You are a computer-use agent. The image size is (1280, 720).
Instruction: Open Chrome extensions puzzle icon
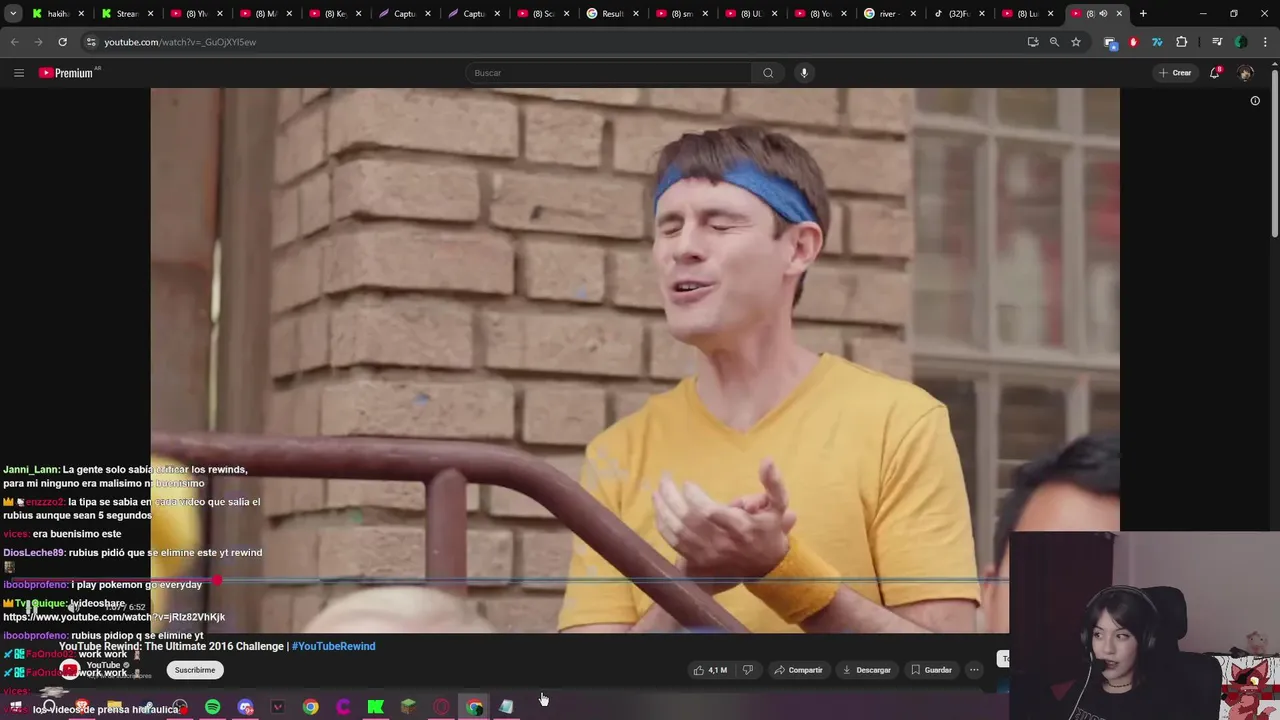click(1182, 42)
